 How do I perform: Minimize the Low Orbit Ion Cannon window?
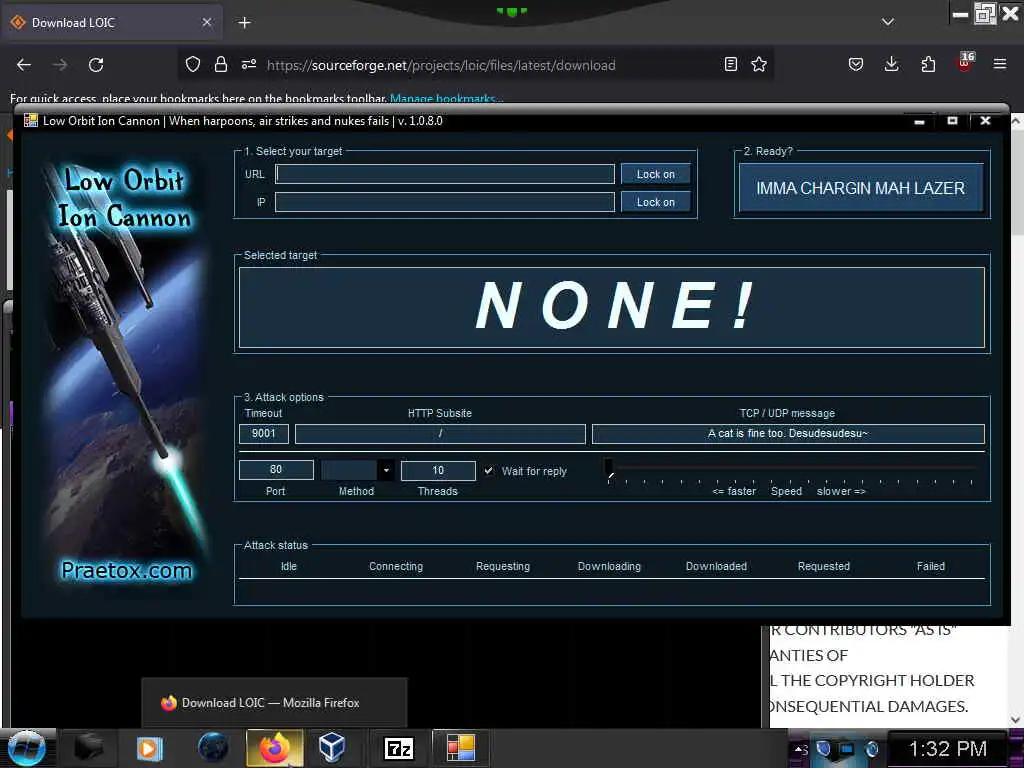point(920,121)
